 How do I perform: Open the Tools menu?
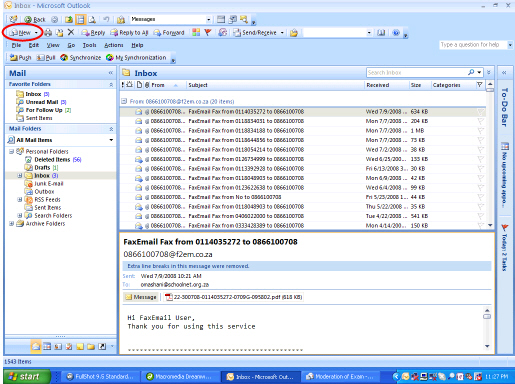click(x=89, y=45)
